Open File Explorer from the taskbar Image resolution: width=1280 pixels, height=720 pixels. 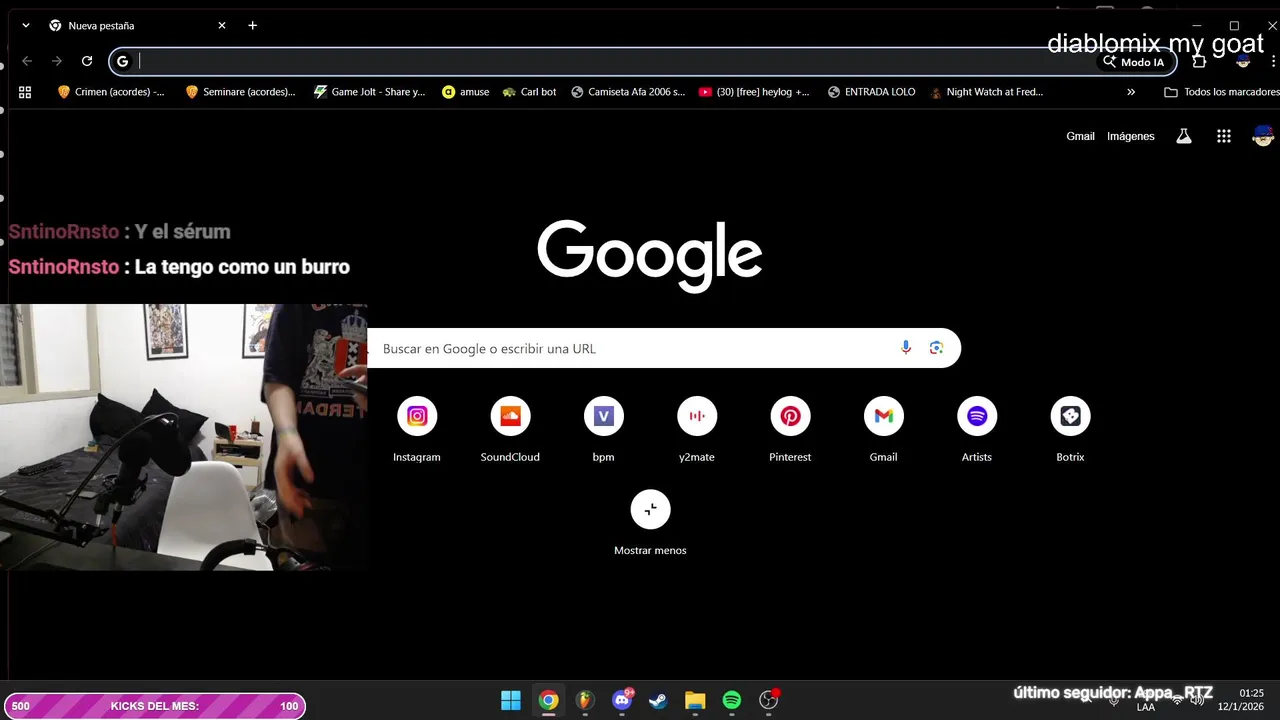pos(695,700)
